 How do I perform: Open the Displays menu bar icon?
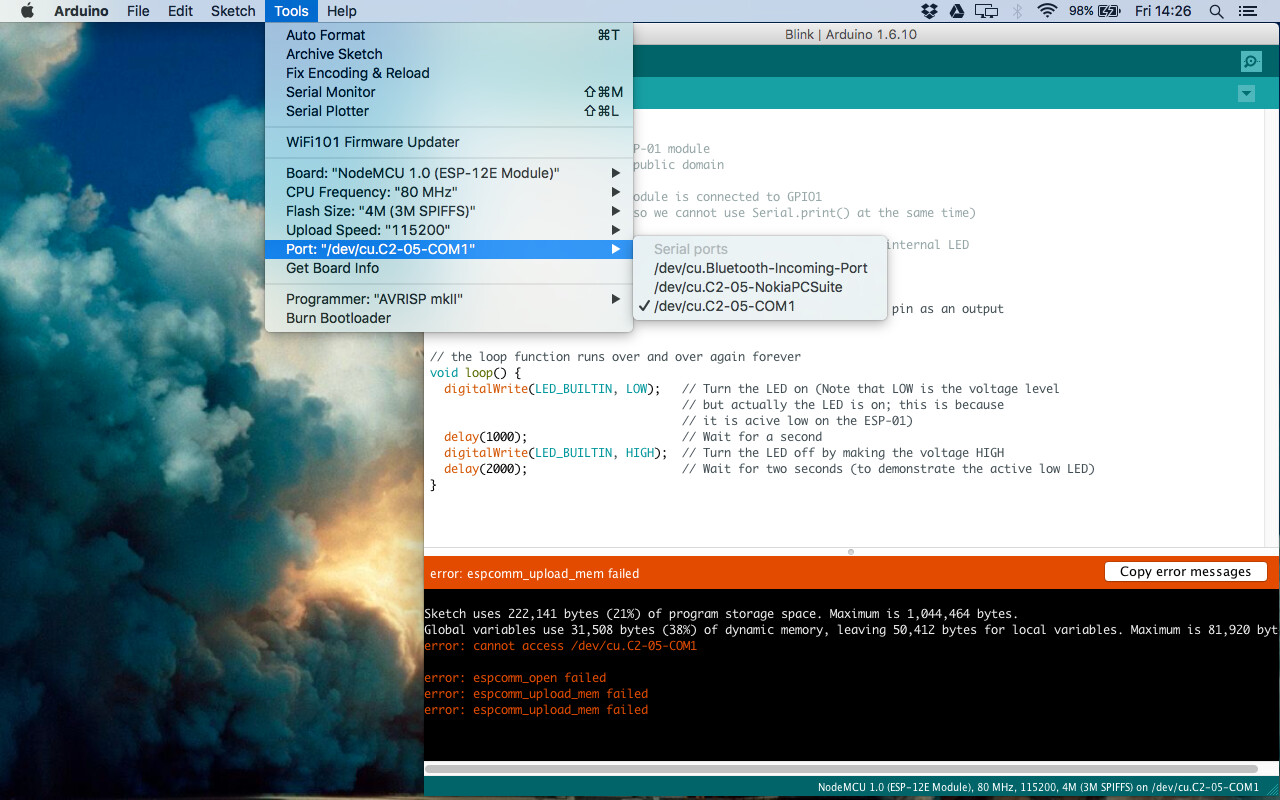986,11
